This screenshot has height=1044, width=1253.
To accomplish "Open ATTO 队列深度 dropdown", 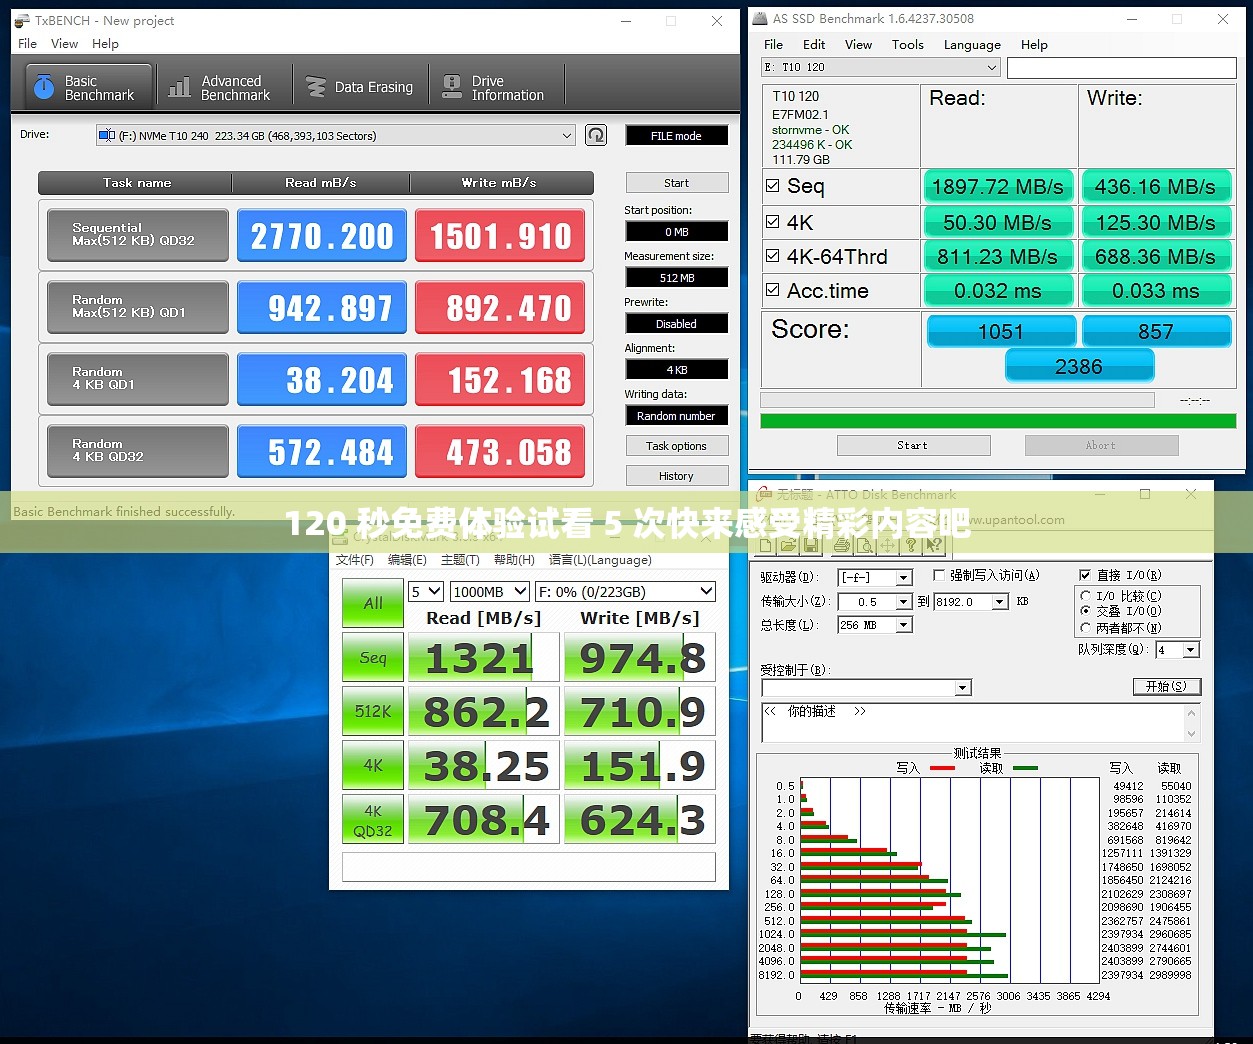I will 1177,650.
